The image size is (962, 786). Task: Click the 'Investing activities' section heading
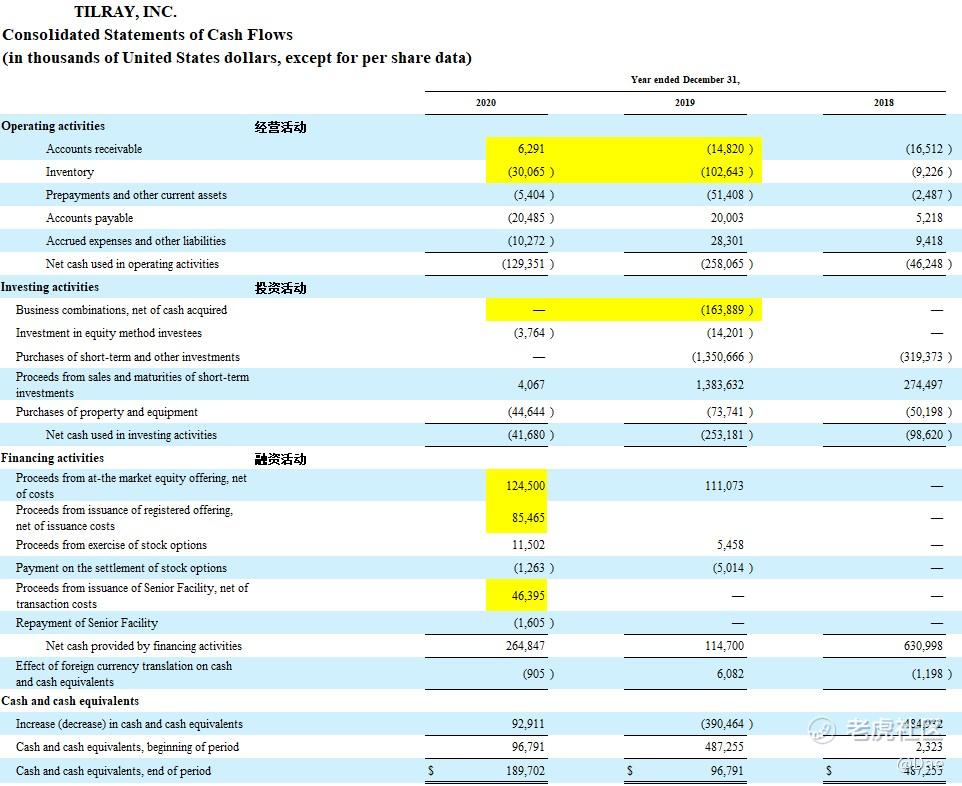click(x=50, y=287)
